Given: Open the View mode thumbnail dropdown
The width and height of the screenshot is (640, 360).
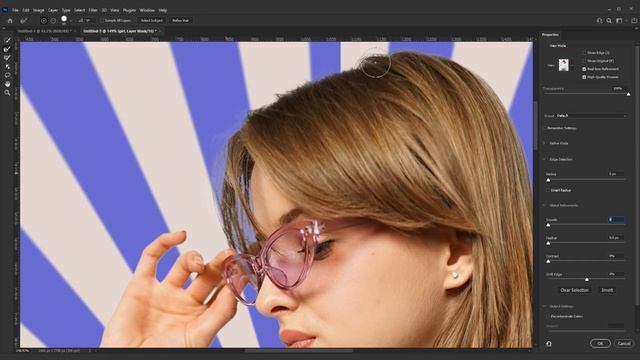Looking at the screenshot, I should (565, 65).
